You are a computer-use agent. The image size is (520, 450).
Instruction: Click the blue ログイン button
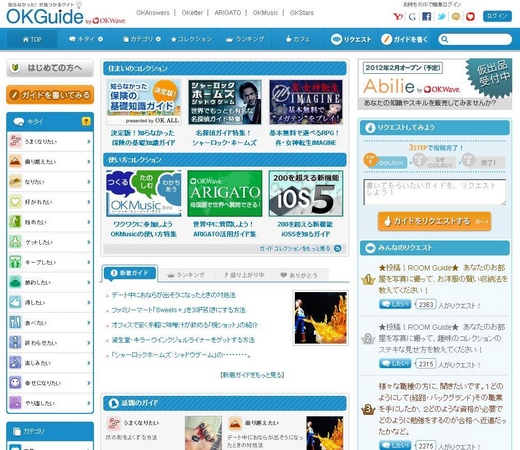[497, 16]
